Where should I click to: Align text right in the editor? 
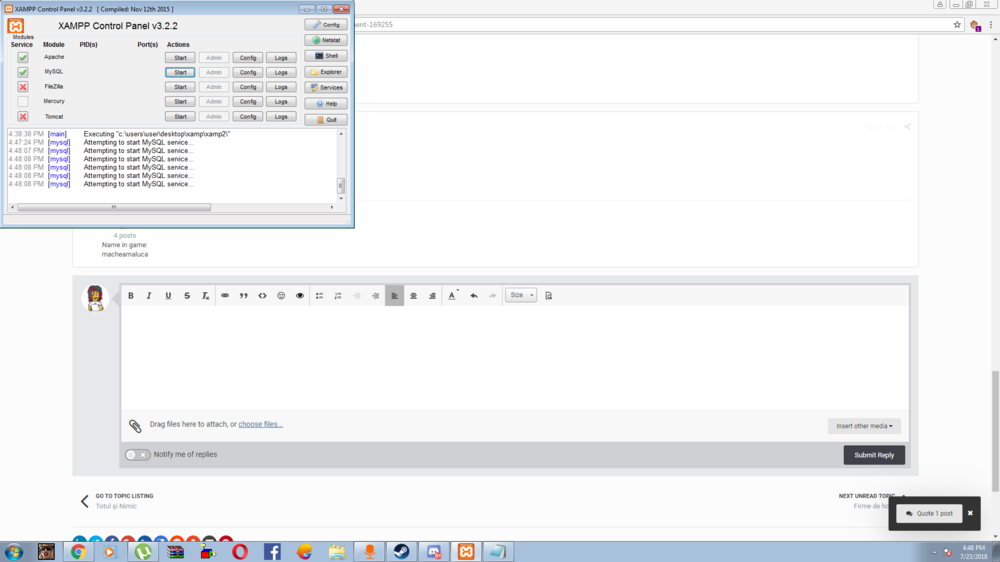pyautogui.click(x=432, y=295)
